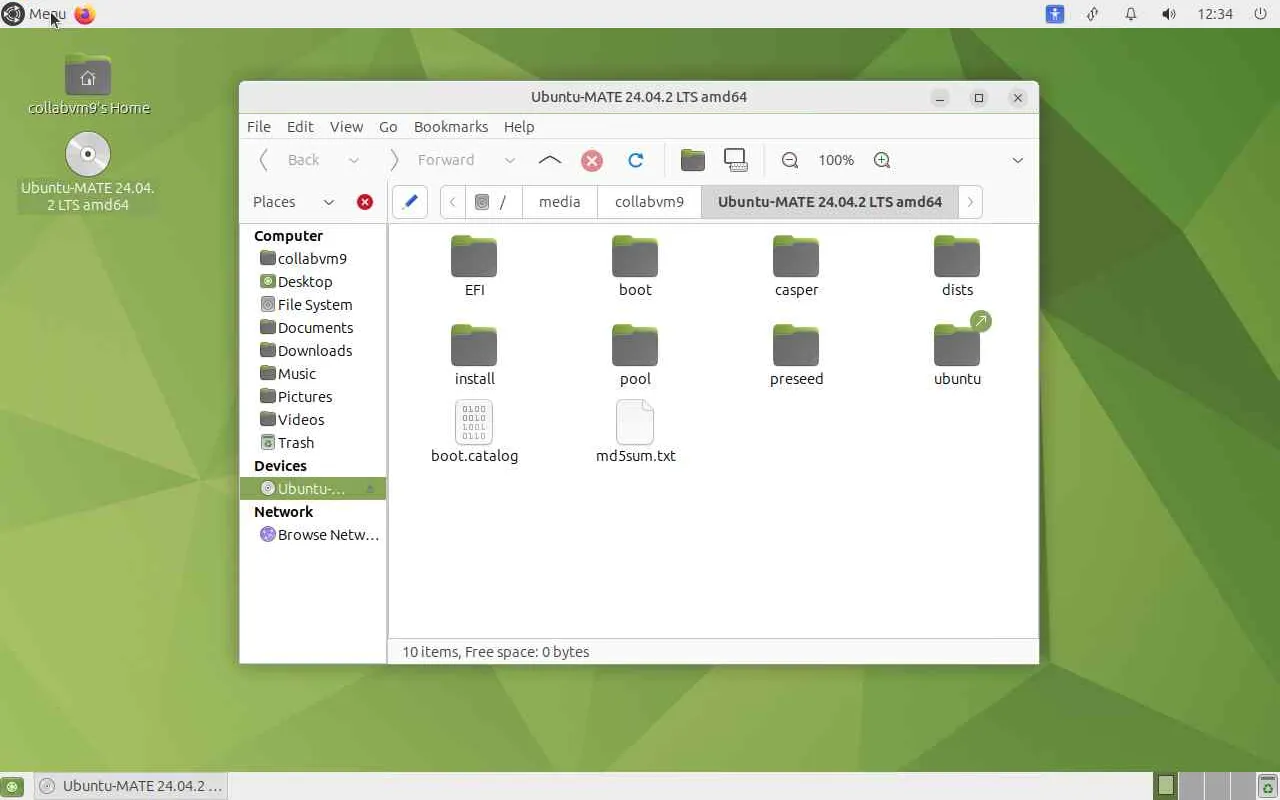Open the Places side pane selector
Image resolution: width=1280 pixels, height=800 pixels.
293,202
